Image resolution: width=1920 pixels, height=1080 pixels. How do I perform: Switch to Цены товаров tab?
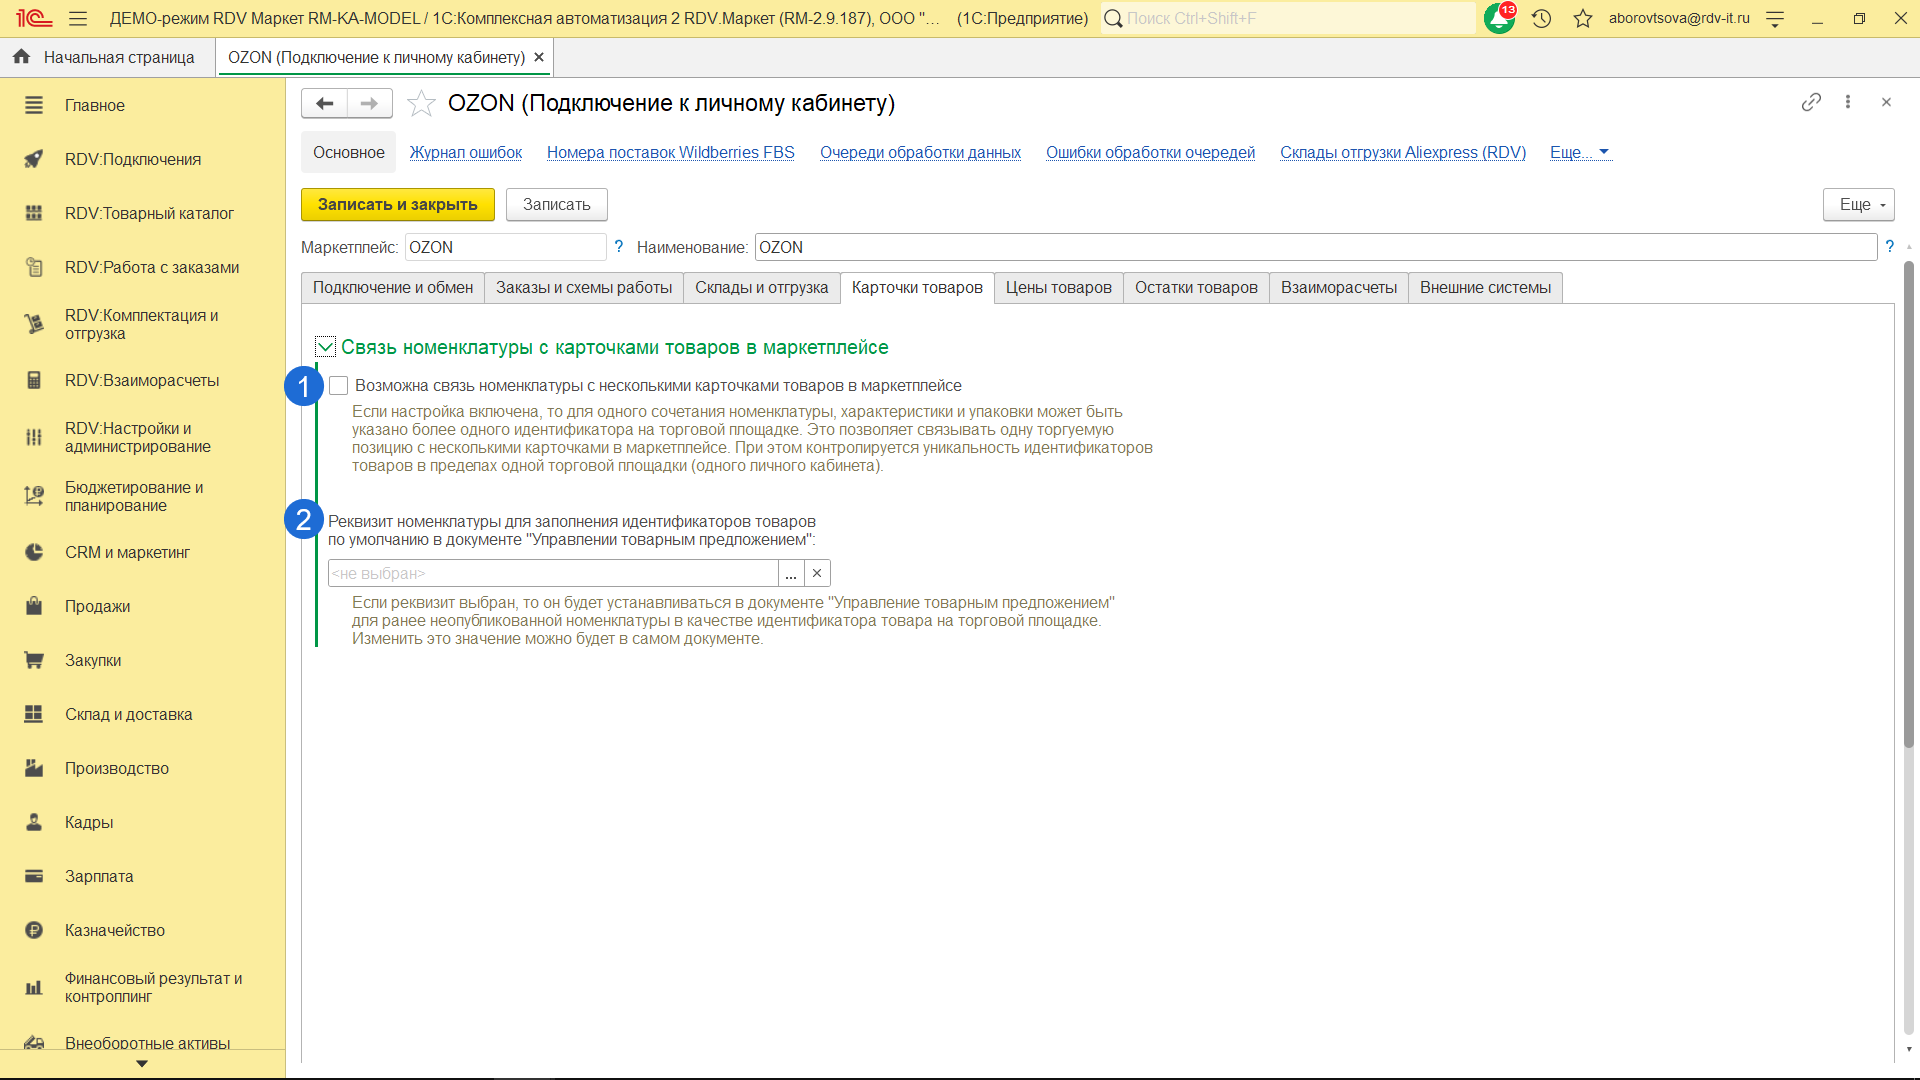pyautogui.click(x=1058, y=288)
